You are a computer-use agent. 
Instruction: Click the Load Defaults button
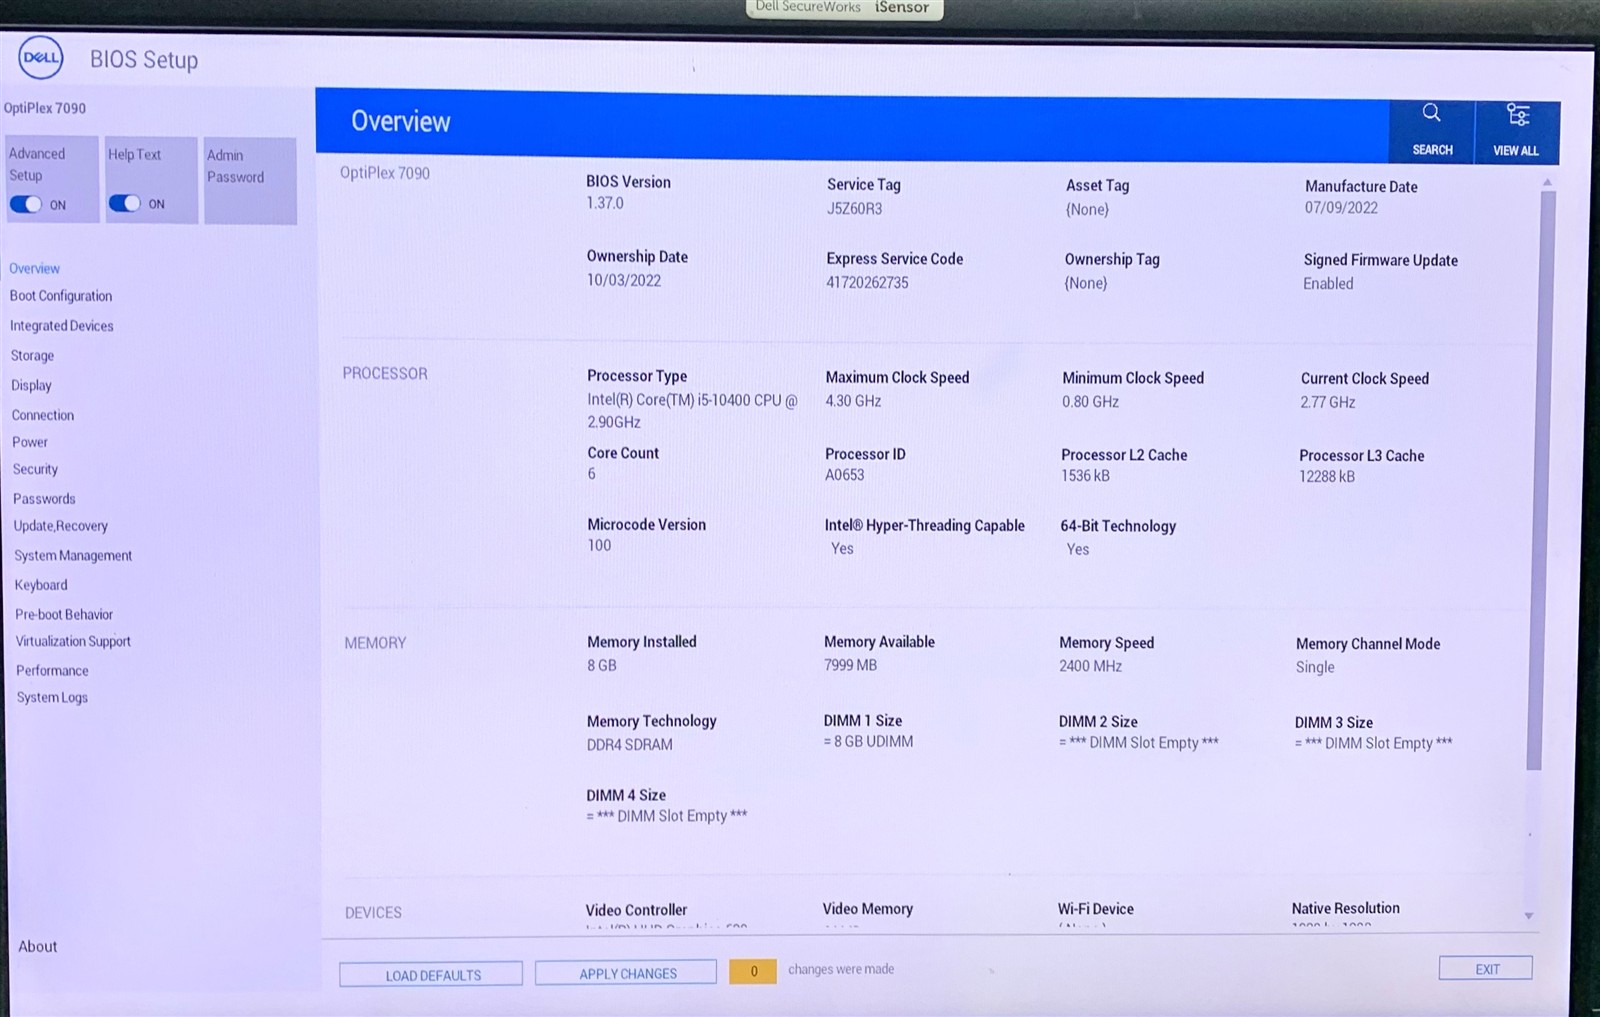pos(431,975)
